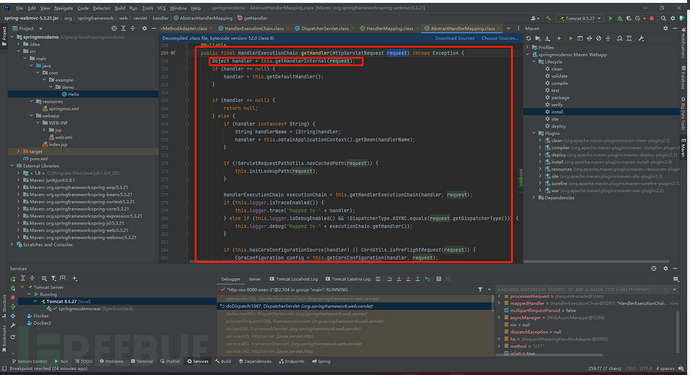Click Reload All Maven Projects icon
The width and height of the screenshot is (690, 375).
(529, 38)
